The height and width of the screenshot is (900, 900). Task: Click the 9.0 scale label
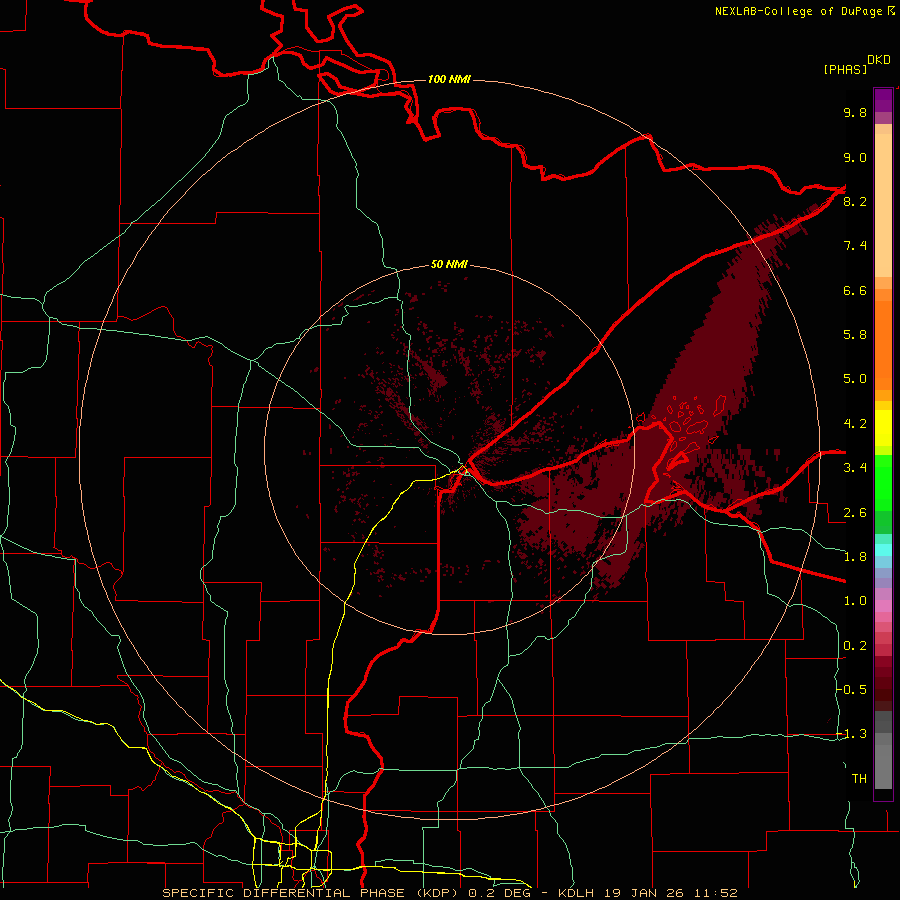(x=855, y=158)
